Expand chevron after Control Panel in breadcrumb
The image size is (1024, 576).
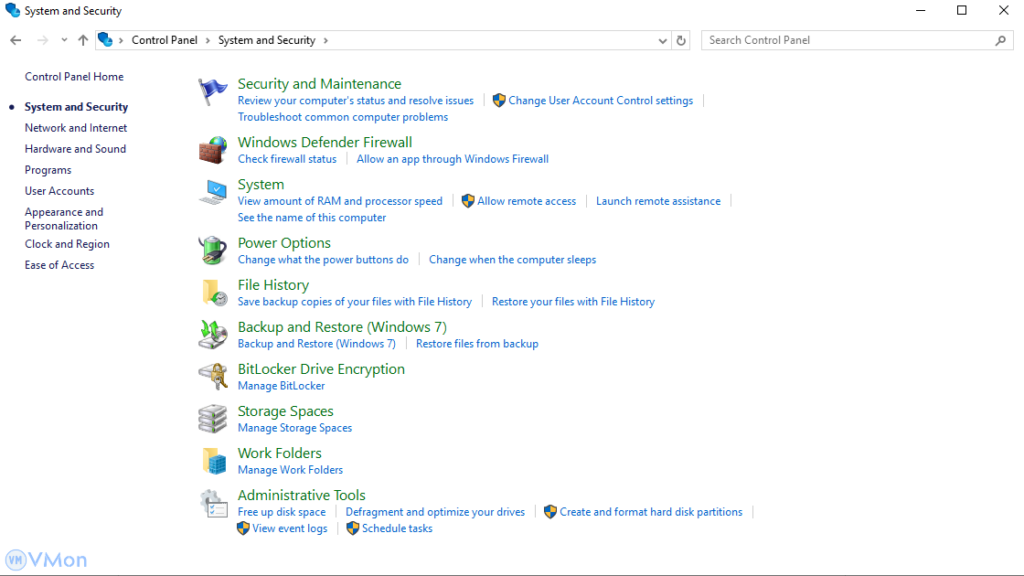click(x=208, y=41)
